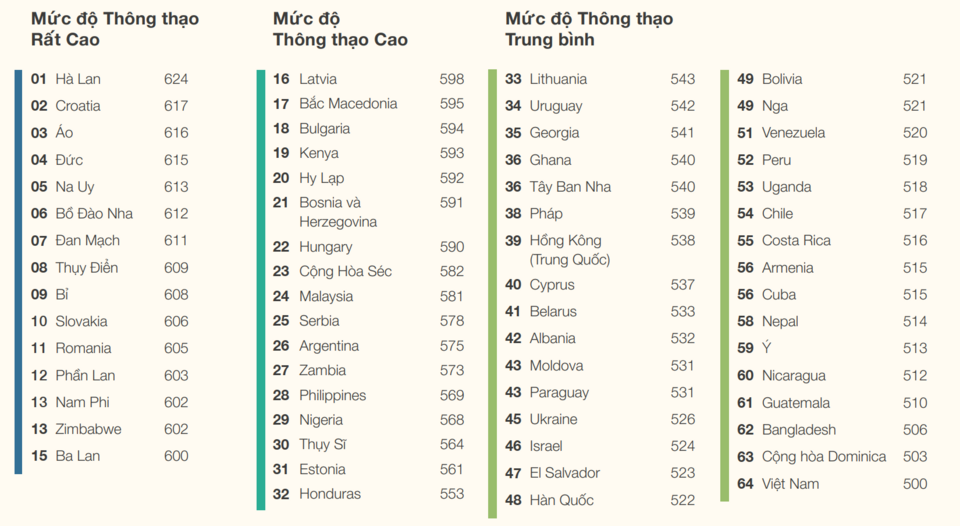The height and width of the screenshot is (526, 960).
Task: Click the Tây Ban Nha entry
Action: click(570, 187)
